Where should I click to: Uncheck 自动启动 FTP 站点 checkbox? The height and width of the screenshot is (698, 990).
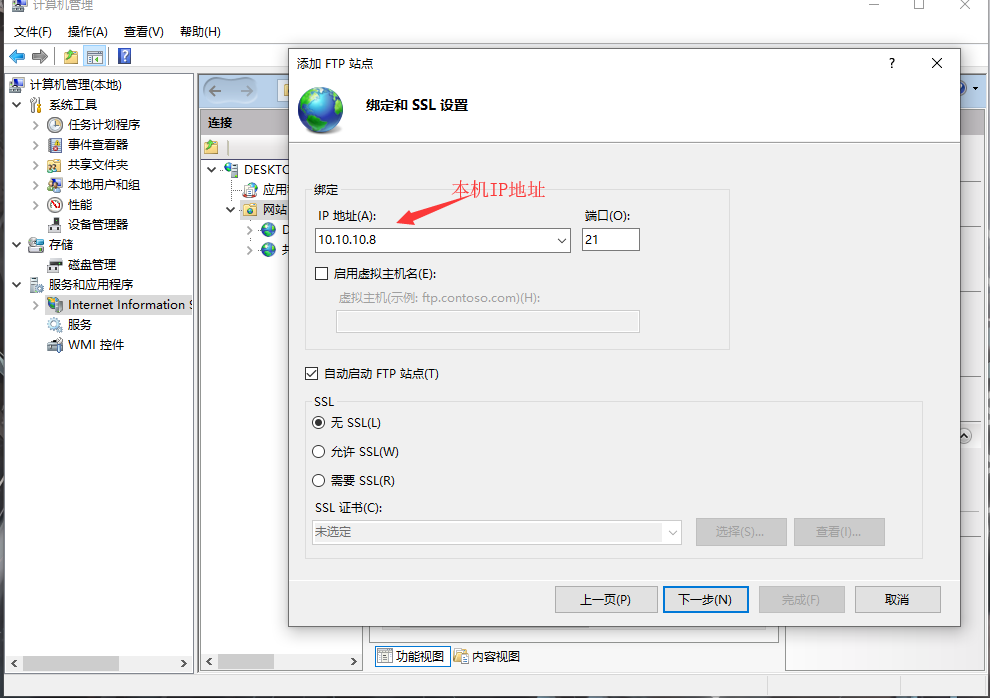[x=312, y=374]
